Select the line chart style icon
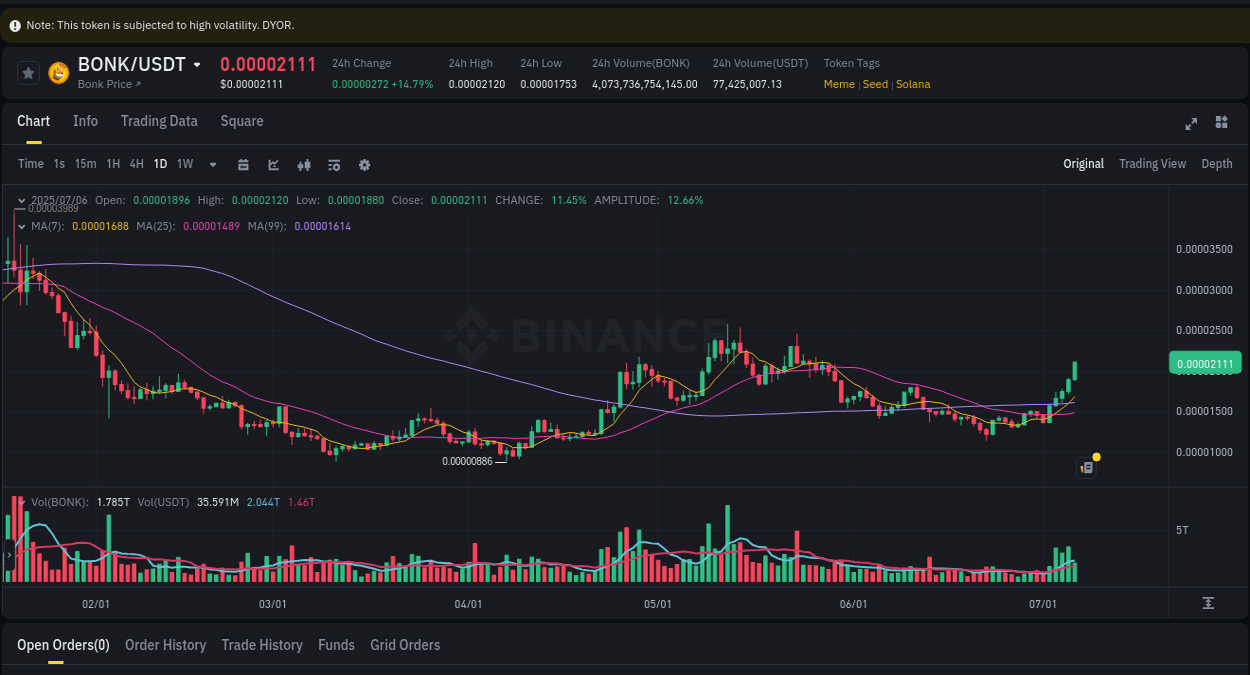Viewport: 1250px width, 675px height. pos(273,164)
